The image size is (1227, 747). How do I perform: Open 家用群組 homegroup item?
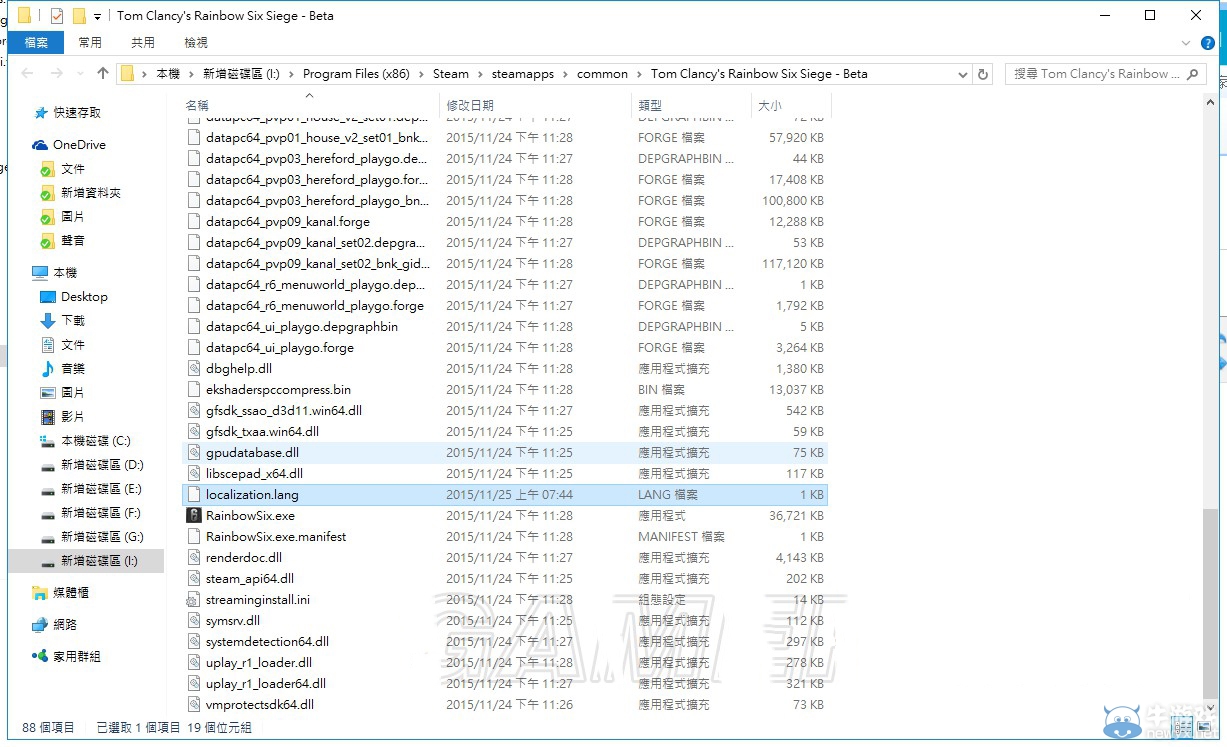[76, 657]
